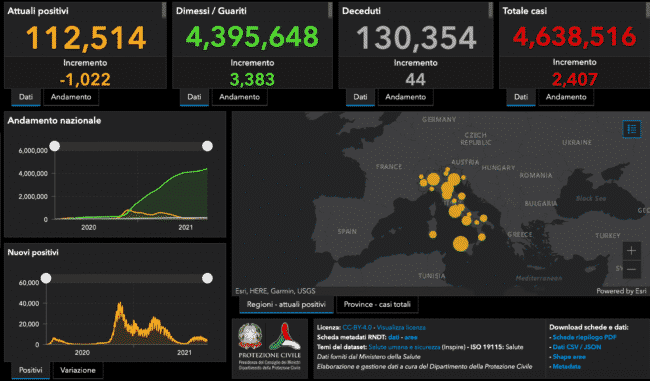Open the Visualizza licenza link
Viewport: 650px width, 381px height.
(401, 328)
